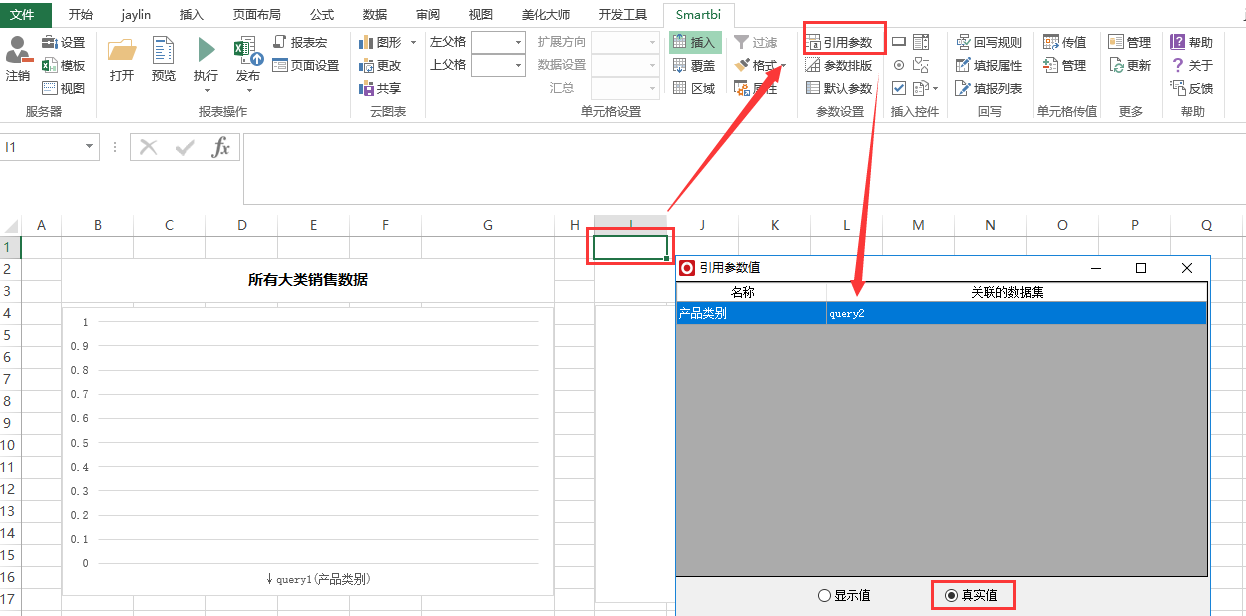Open the 页面布局 tab
Viewport: 1246px width, 616px height.
click(256, 15)
